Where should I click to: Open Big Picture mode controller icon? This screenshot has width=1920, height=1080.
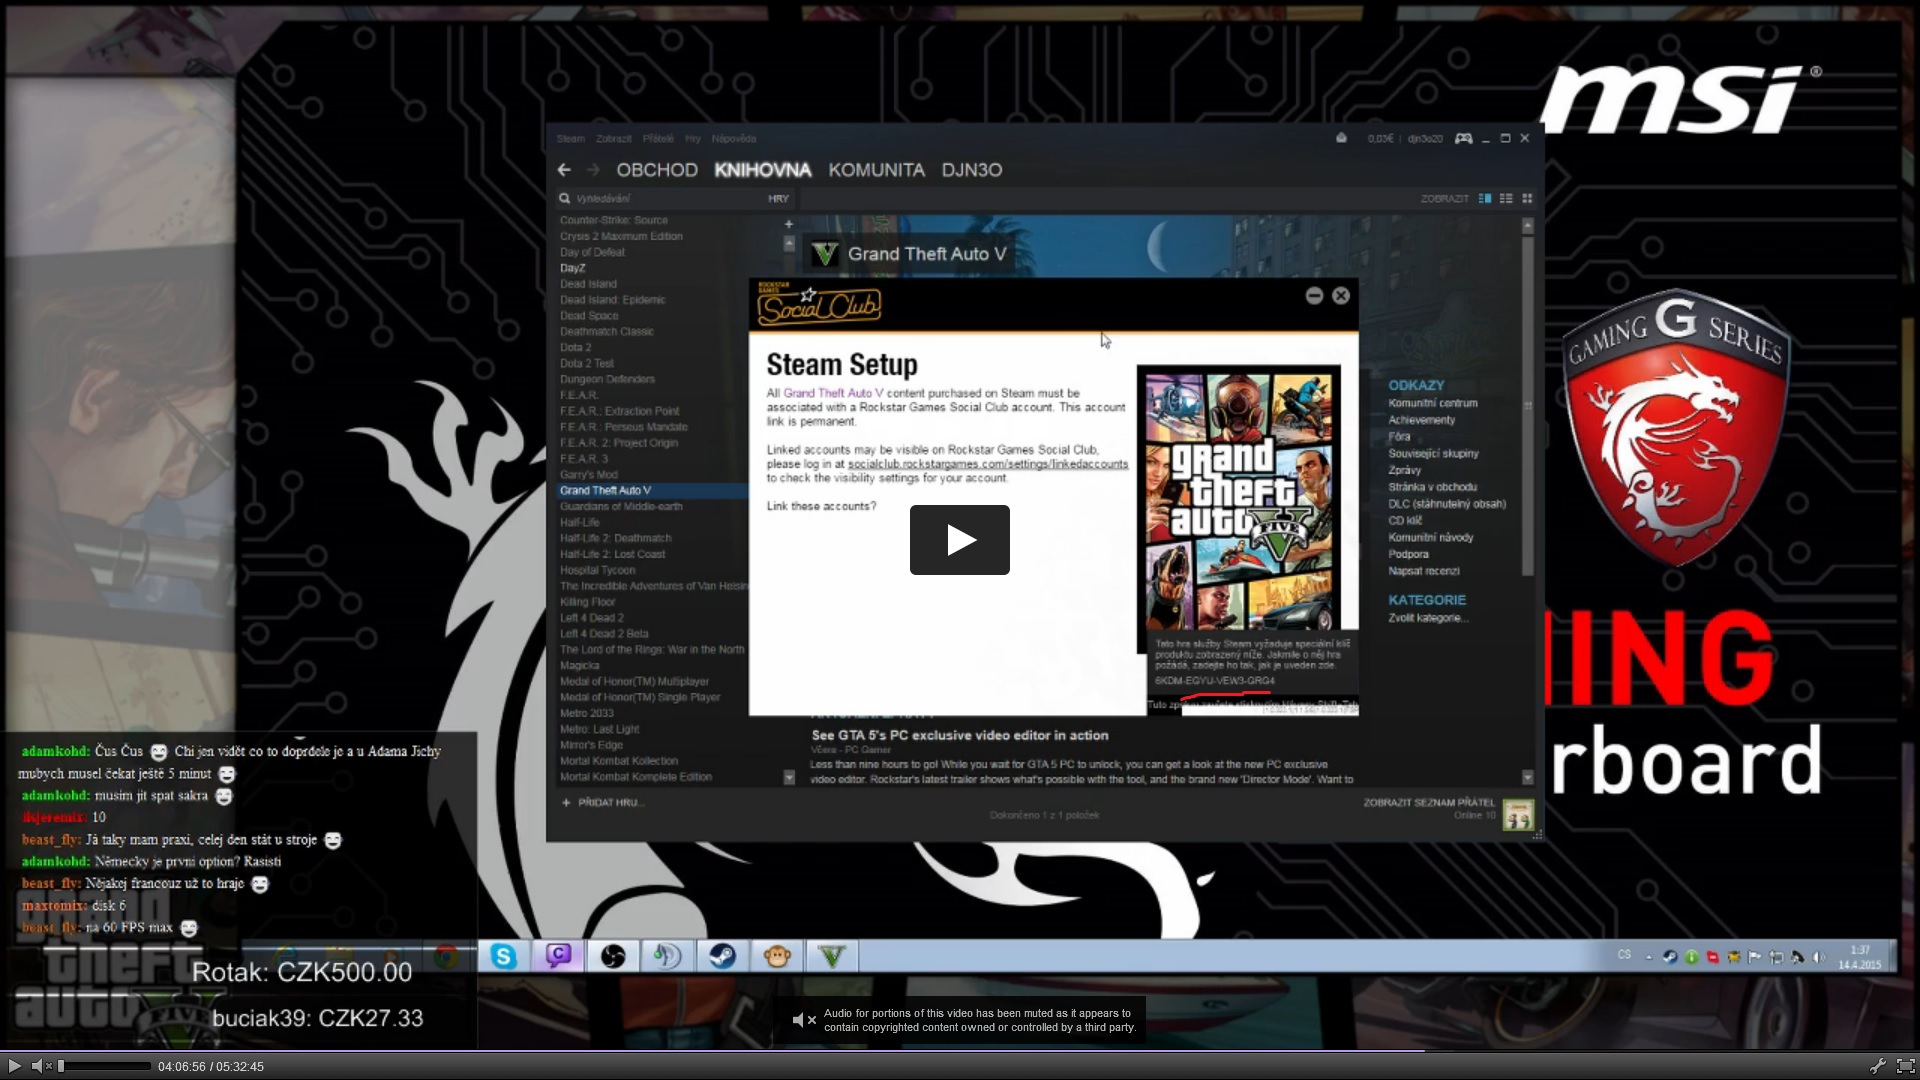point(1463,139)
